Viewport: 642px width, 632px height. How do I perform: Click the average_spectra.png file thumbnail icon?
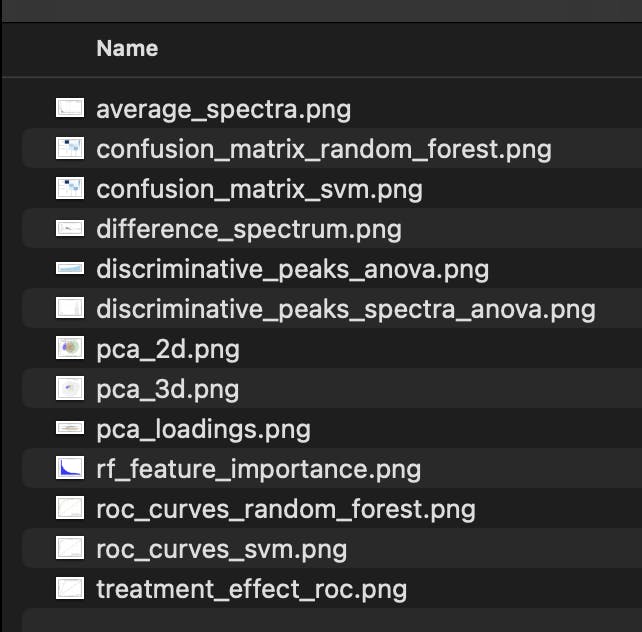tap(70, 108)
